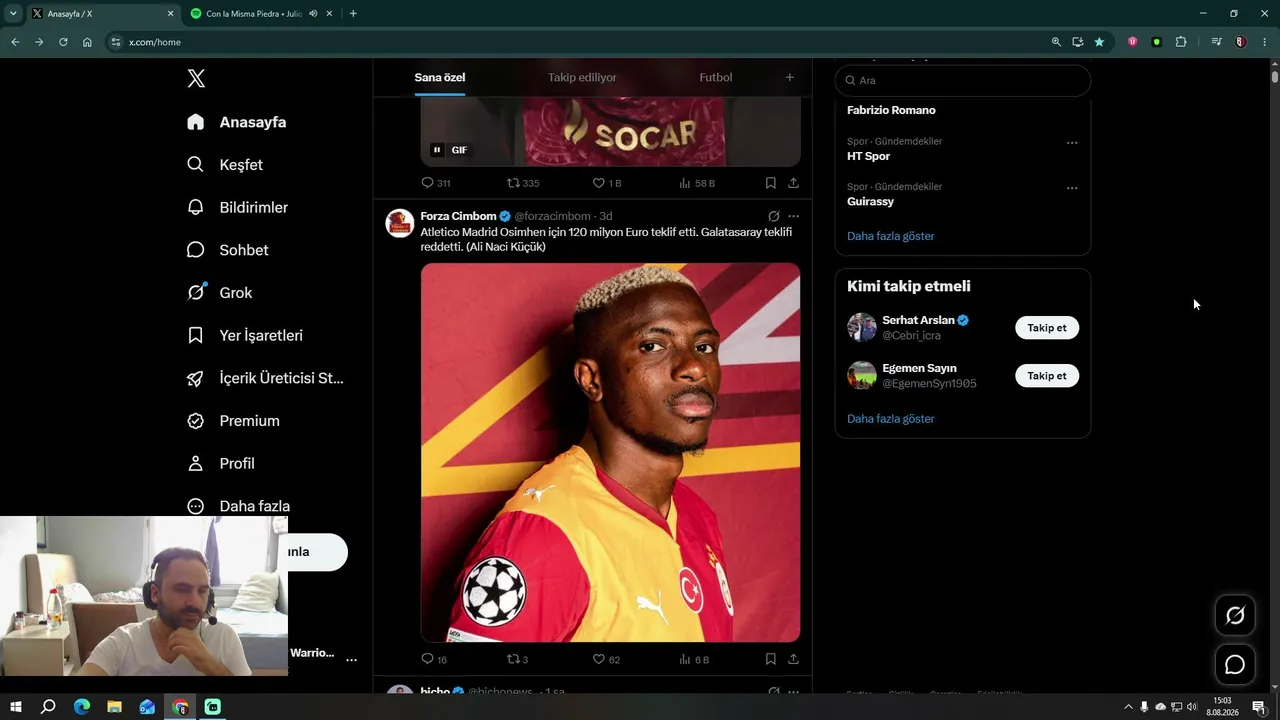The height and width of the screenshot is (720, 1280).
Task: Open more options on Forza Cimbom post
Action: [793, 216]
